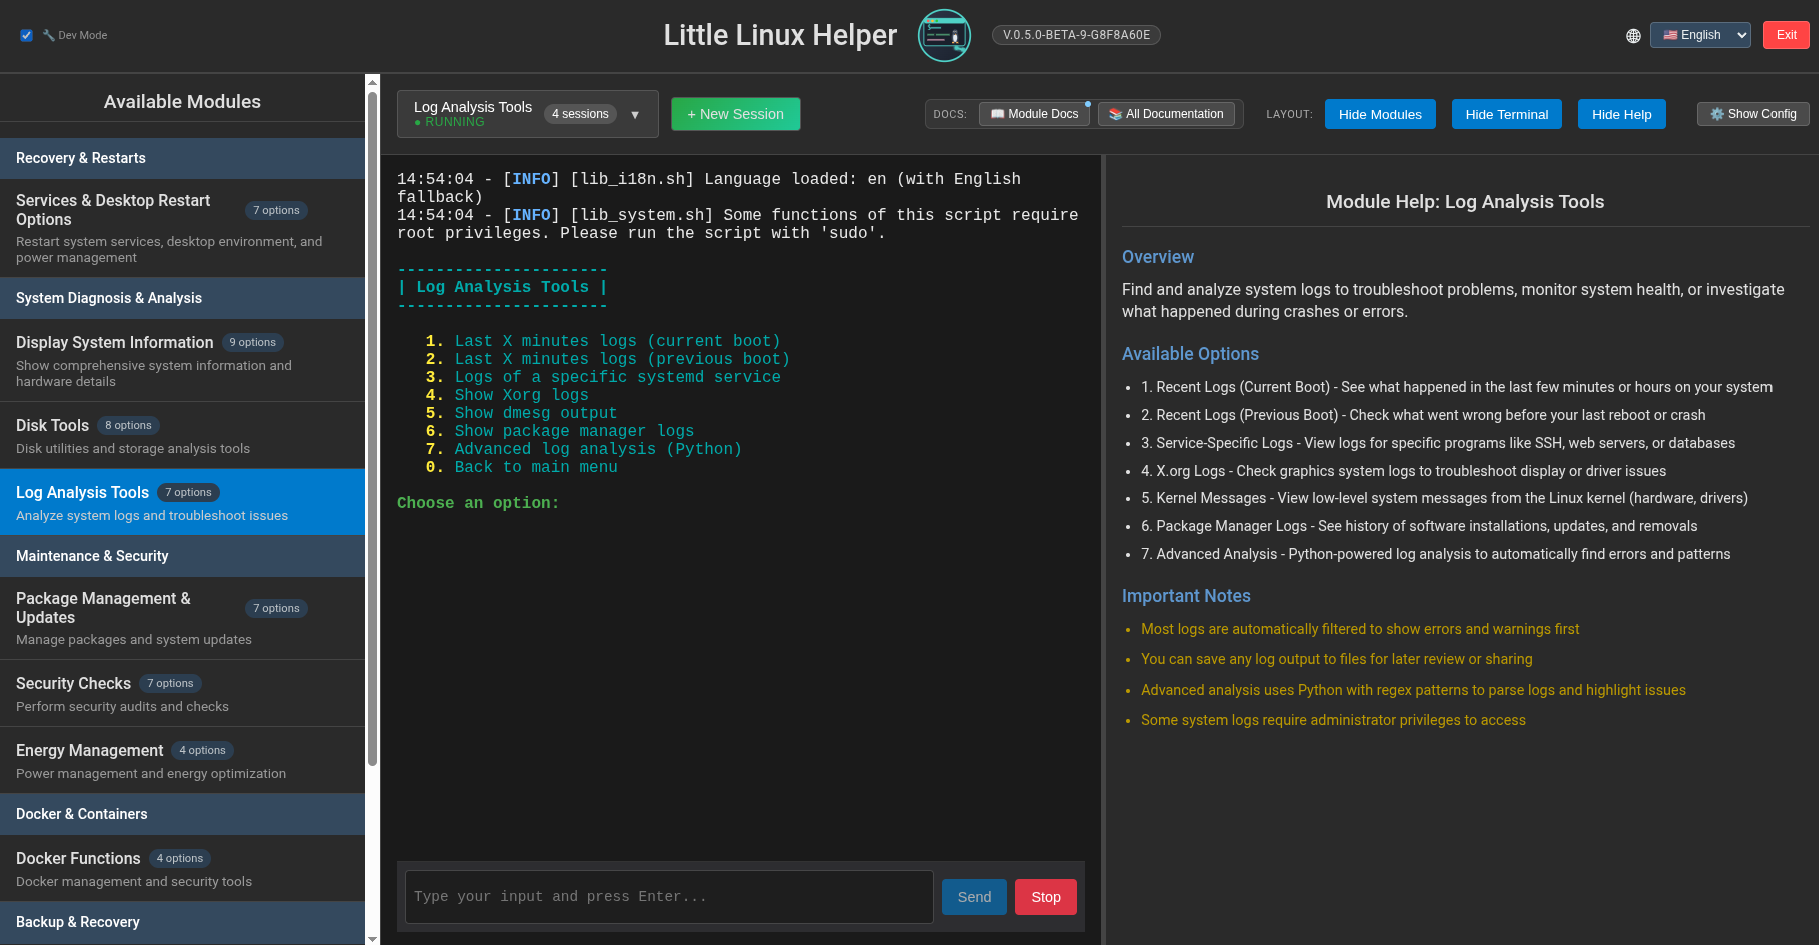Screen dimensions: 1819x945
Task: Select the Disk Tools module
Action: tap(182, 436)
